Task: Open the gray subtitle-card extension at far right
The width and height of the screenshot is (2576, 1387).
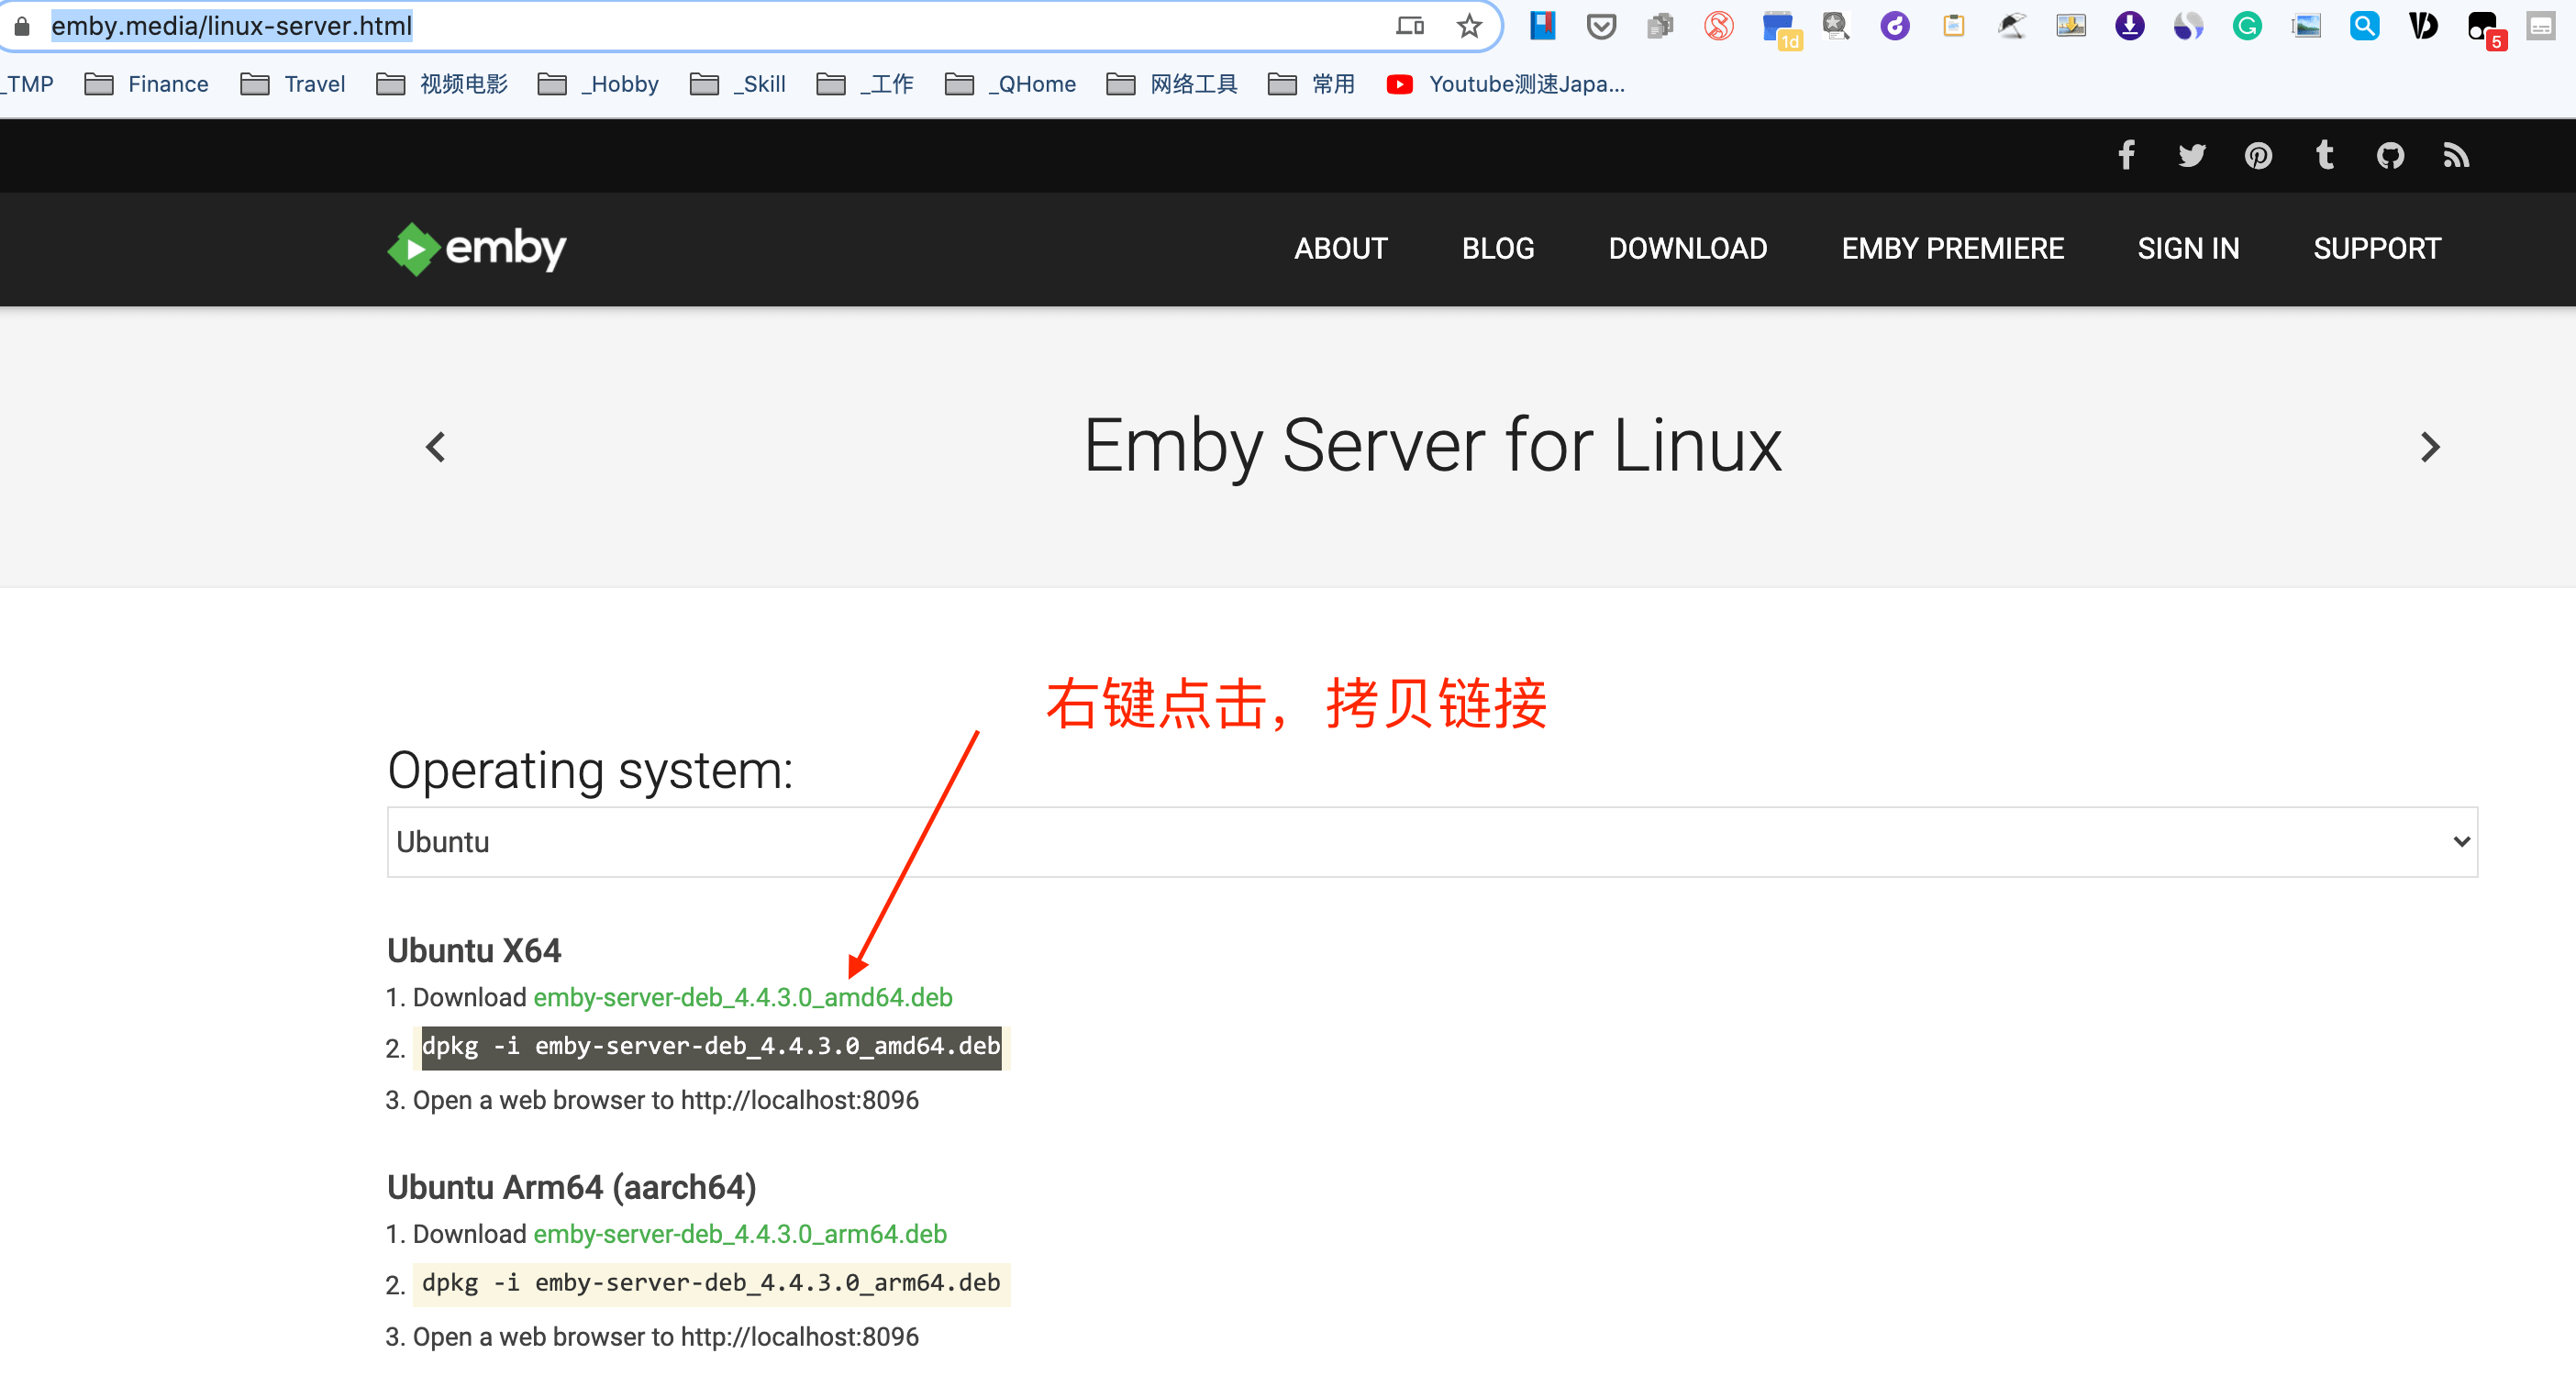Action: coord(2541,26)
